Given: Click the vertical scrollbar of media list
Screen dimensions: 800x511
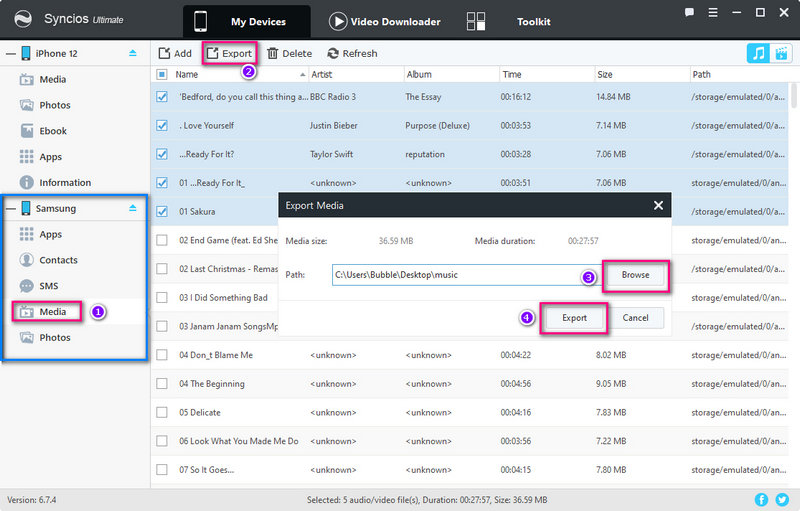Looking at the screenshot, I should 794,96.
